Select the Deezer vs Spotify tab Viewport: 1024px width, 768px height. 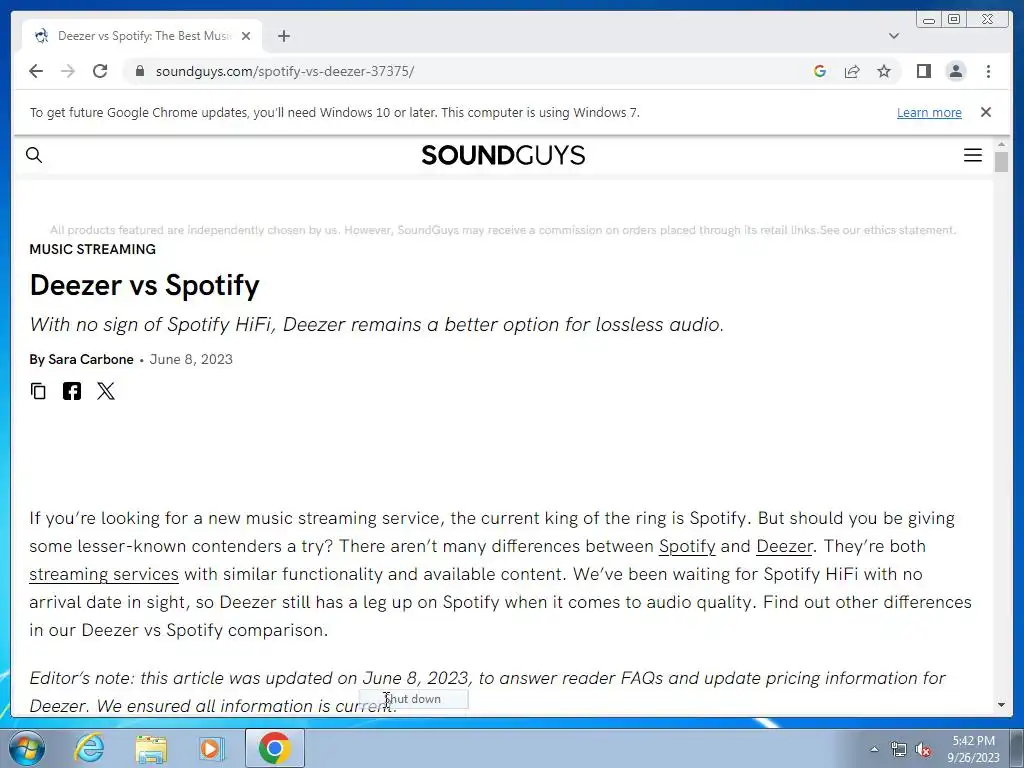tap(142, 36)
